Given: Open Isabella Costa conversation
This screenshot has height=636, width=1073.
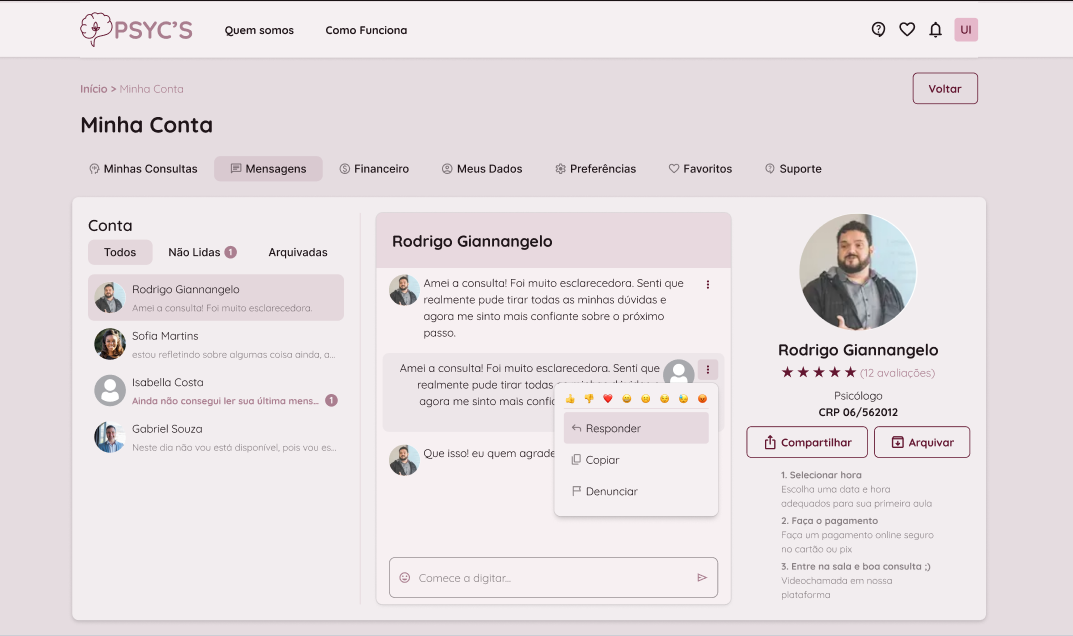Looking at the screenshot, I should [x=216, y=390].
